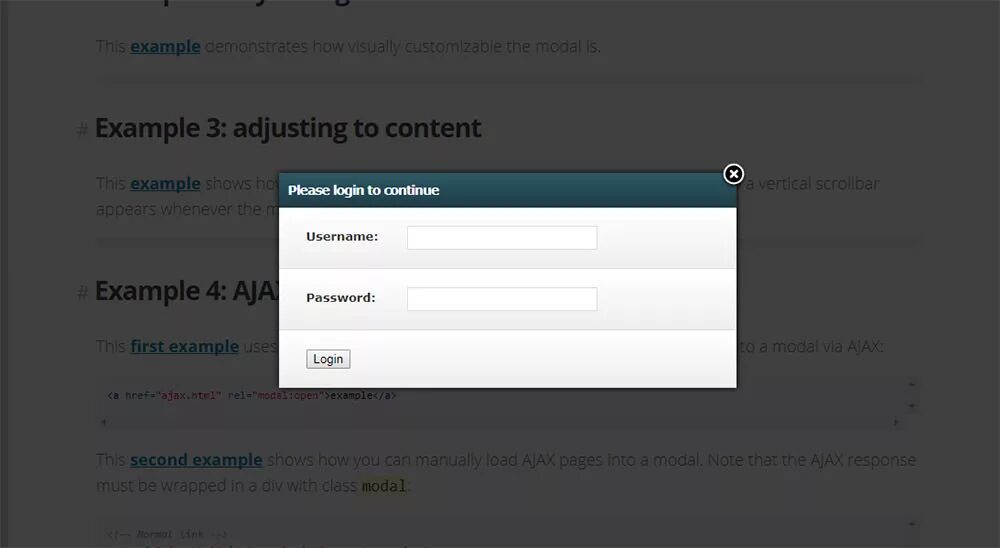This screenshot has height=548, width=1000.
Task: Click the # anchor beside Example 4 heading
Action: pyautogui.click(x=83, y=292)
